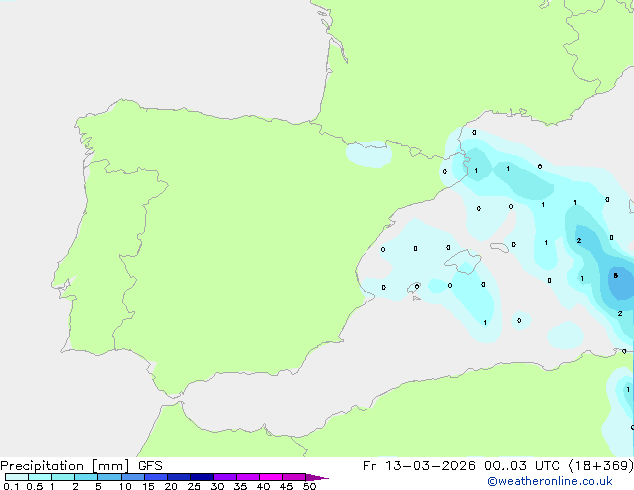Image resolution: width=634 pixels, height=490 pixels.
Task: Click the "0.1" legend scale label
Action: click(x=11, y=486)
